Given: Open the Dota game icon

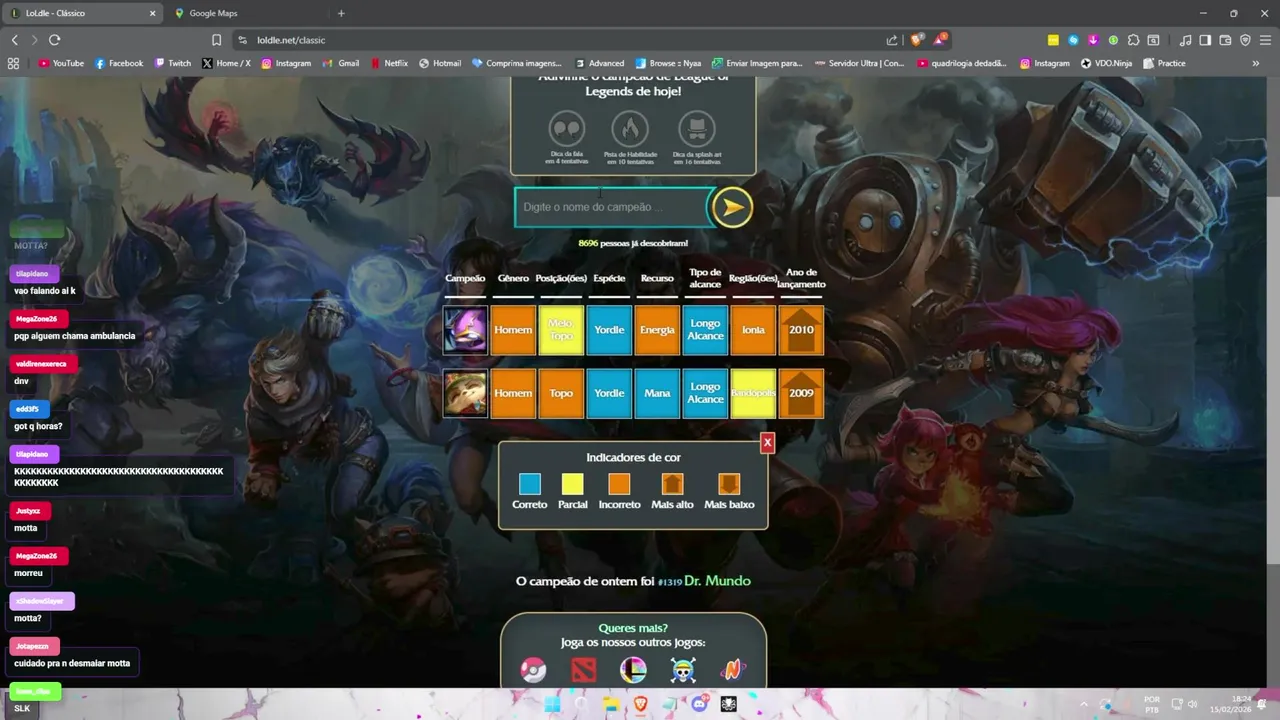Looking at the screenshot, I should 583,669.
